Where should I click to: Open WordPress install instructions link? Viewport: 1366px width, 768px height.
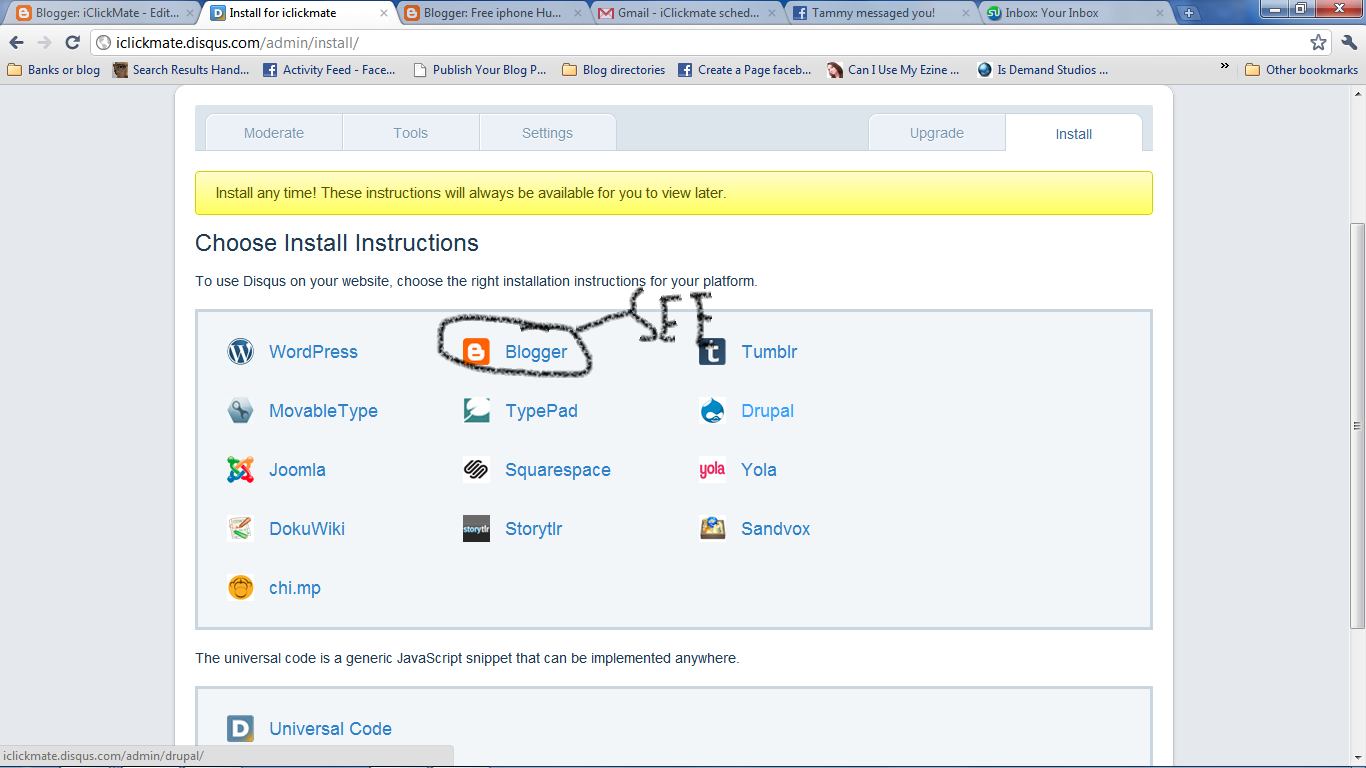[x=313, y=352]
